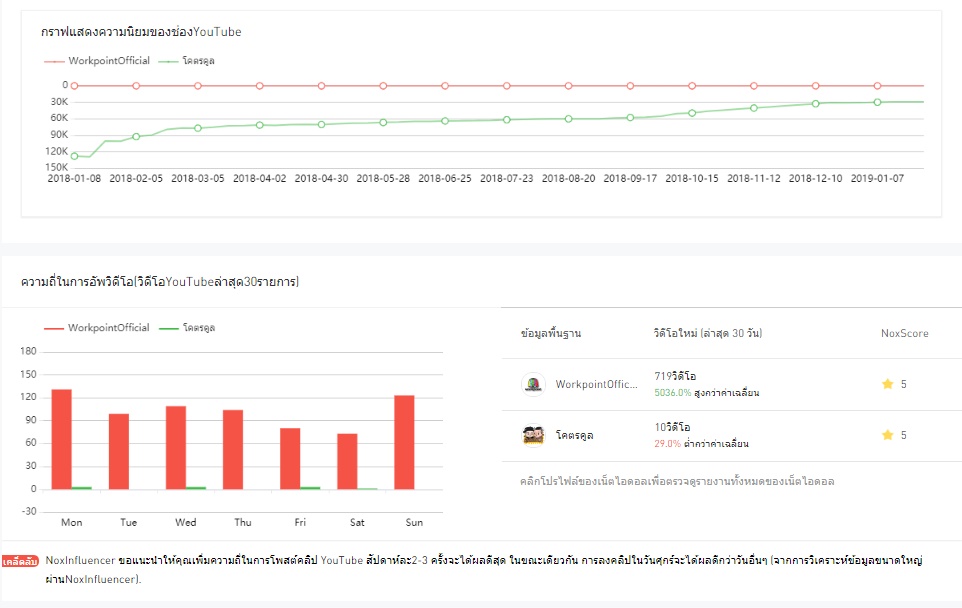Click star icon in โคตรคูล row
Image resolution: width=962 pixels, height=608 pixels.
pyautogui.click(x=886, y=436)
